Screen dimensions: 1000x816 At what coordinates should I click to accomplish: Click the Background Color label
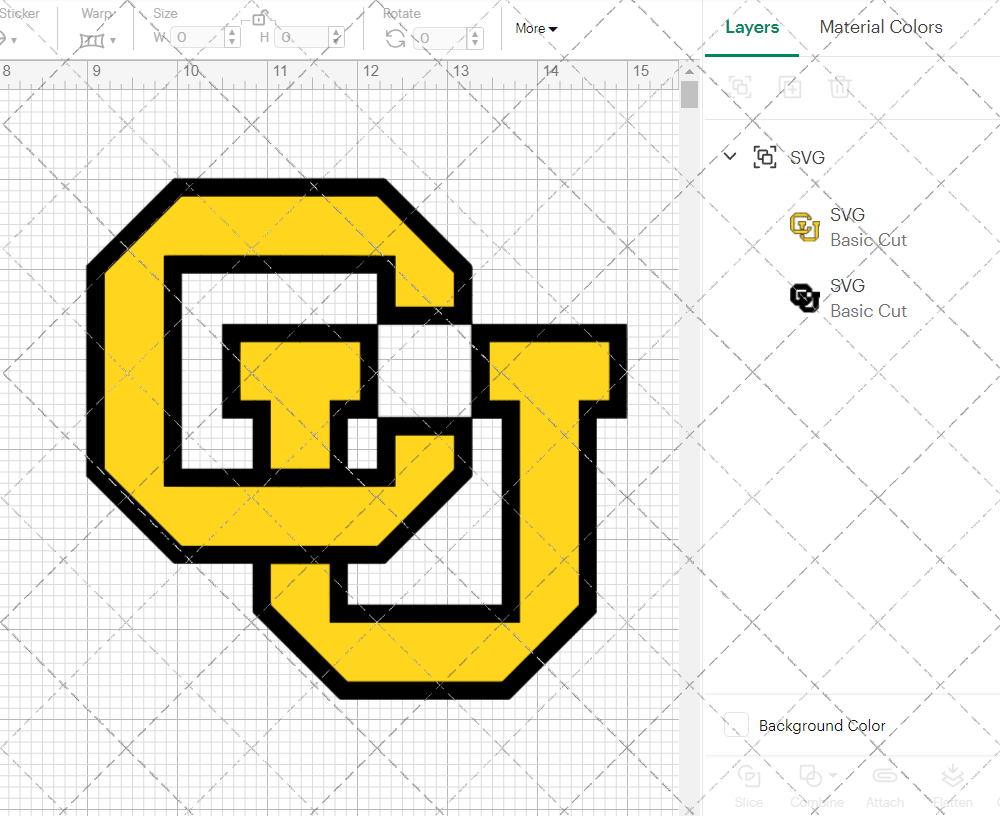coord(822,726)
